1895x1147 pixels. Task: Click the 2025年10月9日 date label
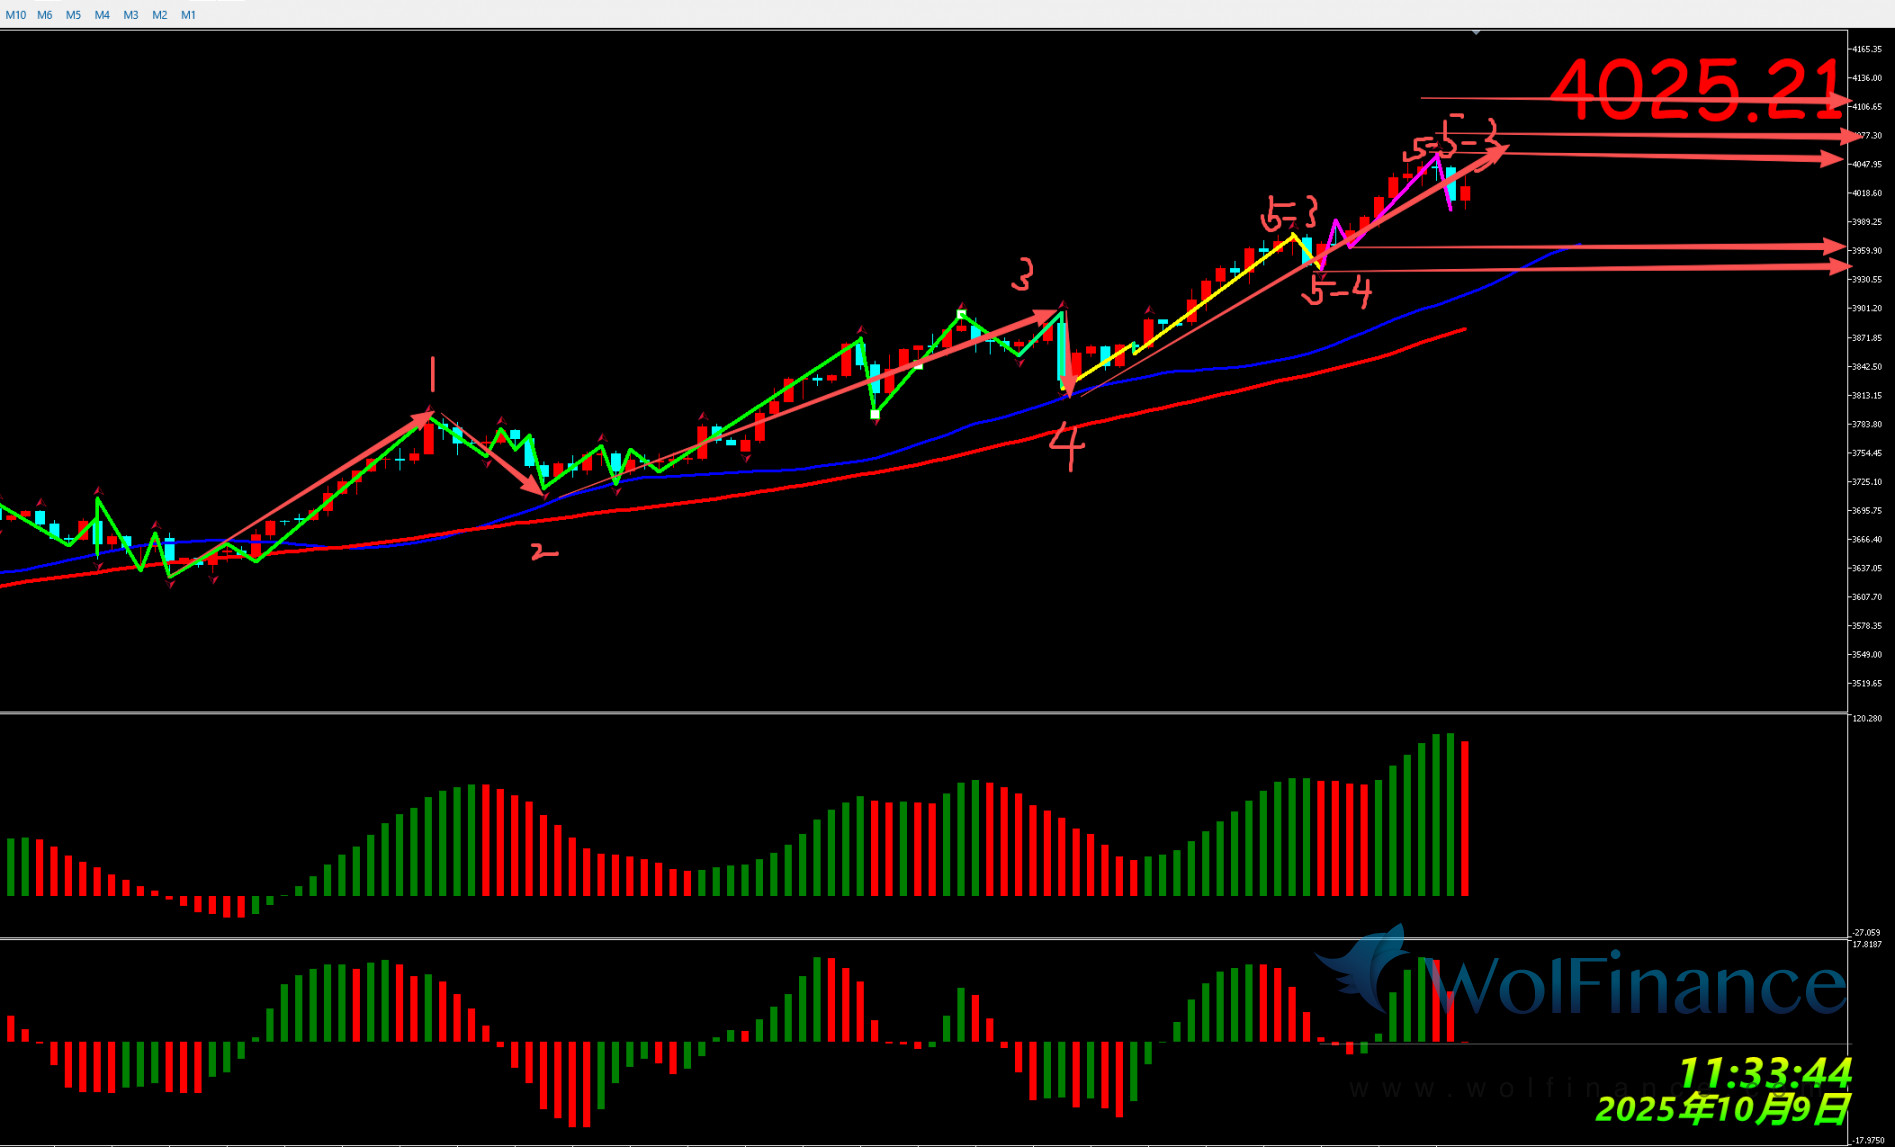coord(1722,1109)
